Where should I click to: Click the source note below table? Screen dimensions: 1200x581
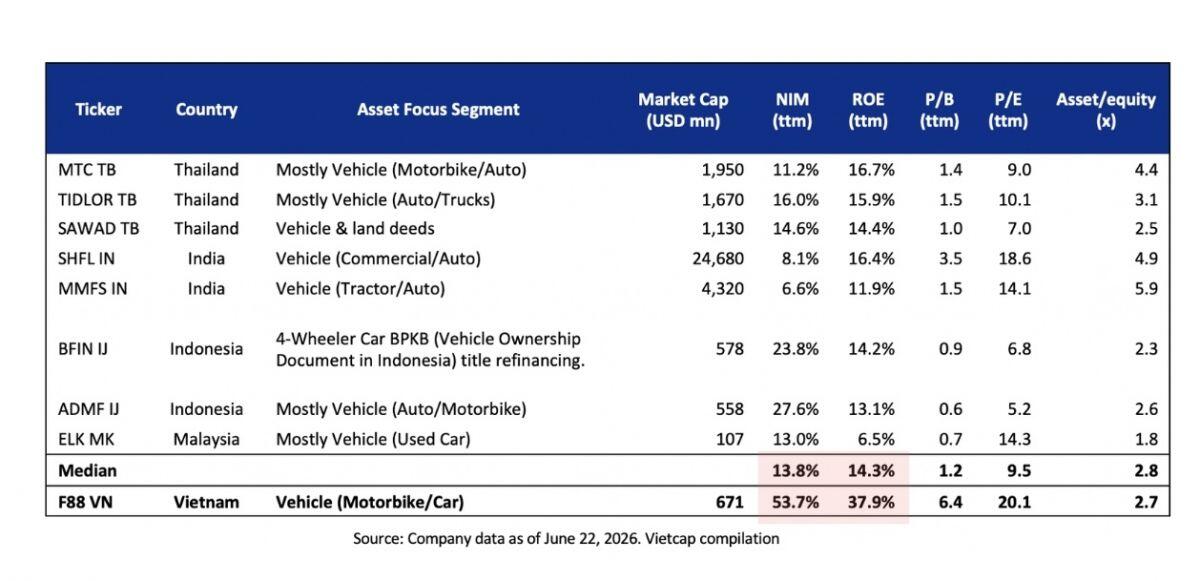566,538
